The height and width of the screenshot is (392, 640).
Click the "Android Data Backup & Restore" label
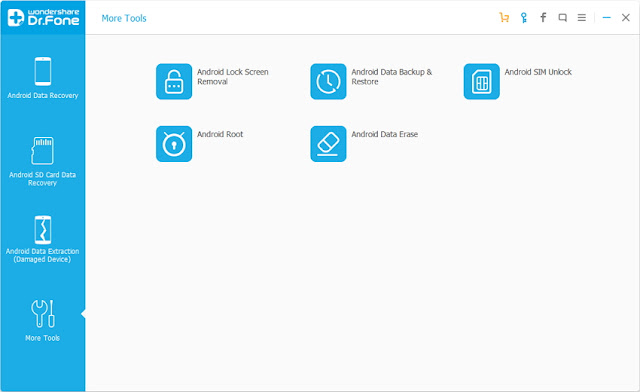click(x=391, y=77)
